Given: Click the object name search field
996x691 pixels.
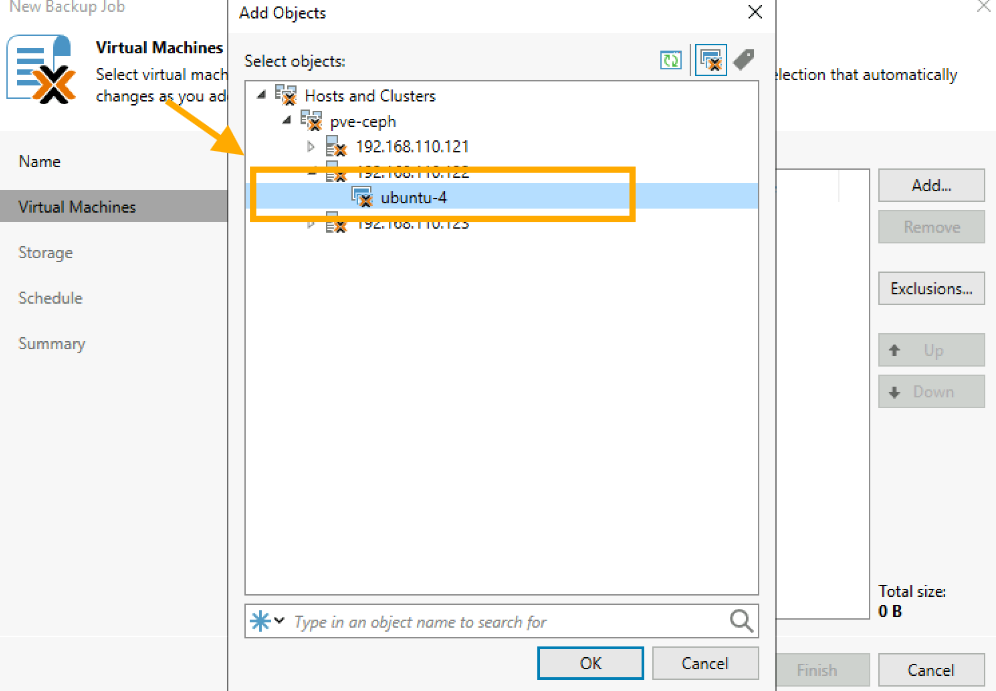Looking at the screenshot, I should click(505, 622).
